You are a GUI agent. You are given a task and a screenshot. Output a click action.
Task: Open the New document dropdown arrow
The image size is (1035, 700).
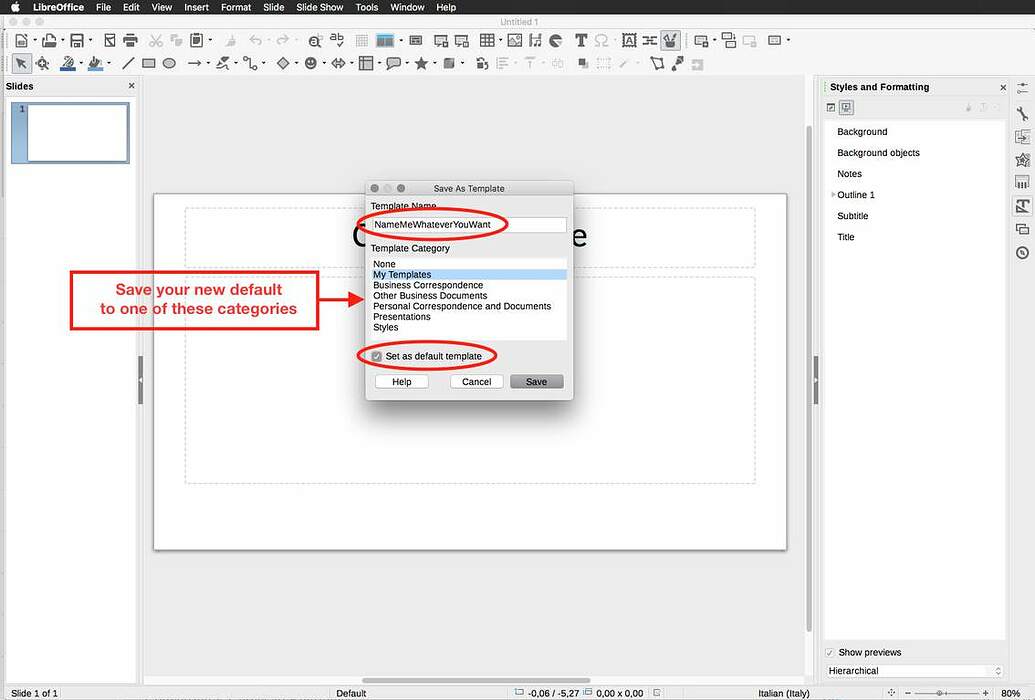[x=35, y=40]
